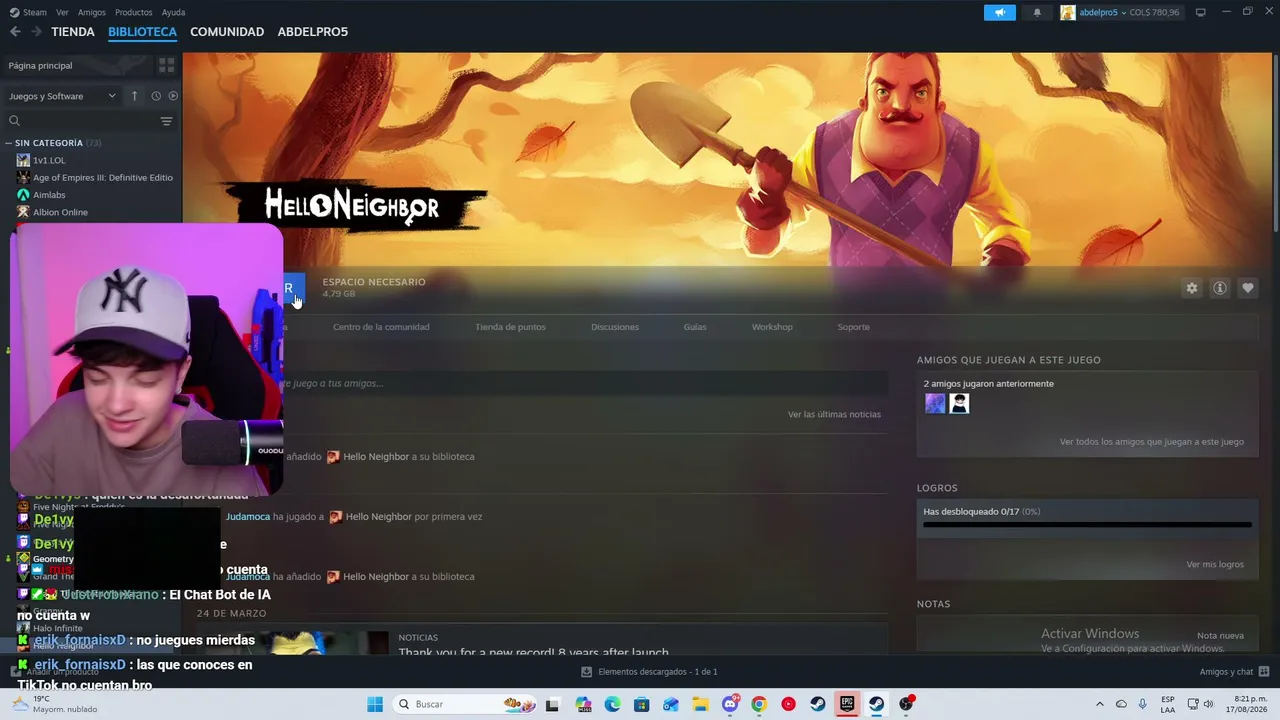The image size is (1280, 720).
Task: Show hidden system tray icons
Action: [1100, 704]
